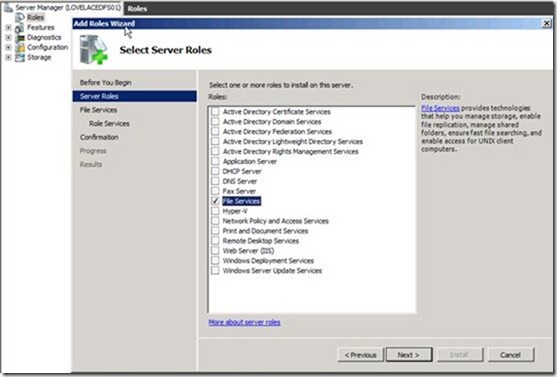Select Server Manager (LOVELACEDFS01) root label
The width and height of the screenshot is (557, 377).
pyautogui.click(x=68, y=7)
